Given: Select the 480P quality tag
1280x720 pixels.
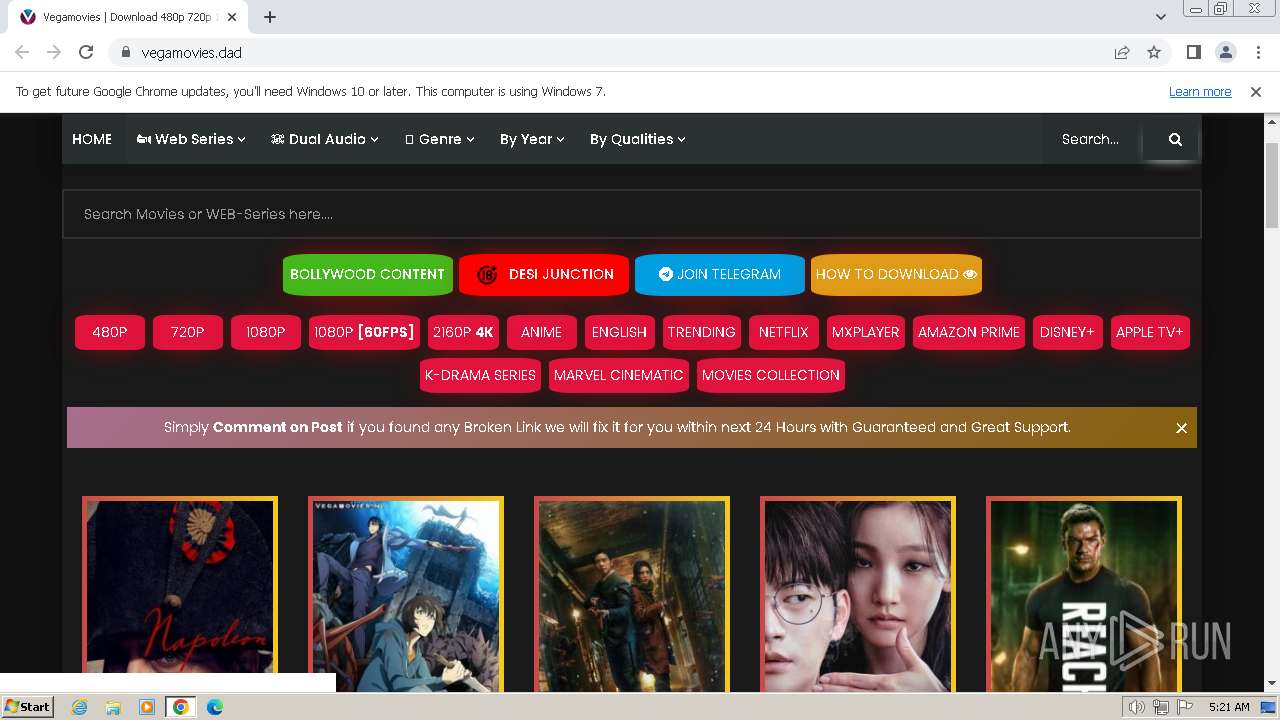Looking at the screenshot, I should (110, 332).
